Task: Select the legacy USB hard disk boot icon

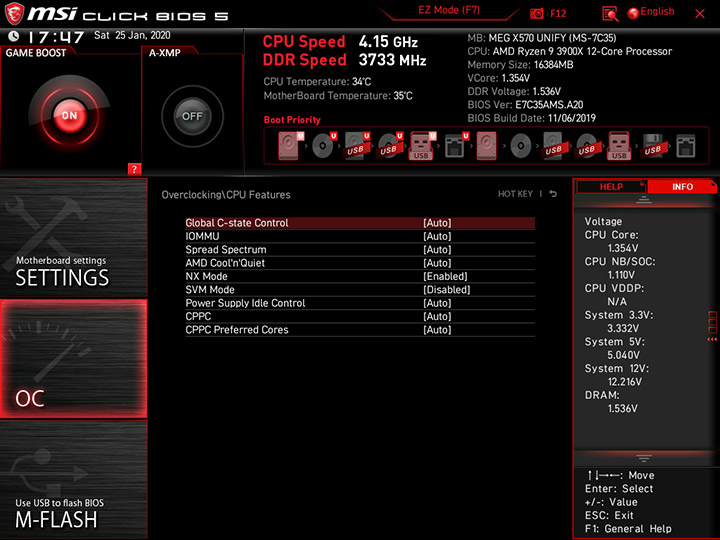Action: click(x=553, y=146)
